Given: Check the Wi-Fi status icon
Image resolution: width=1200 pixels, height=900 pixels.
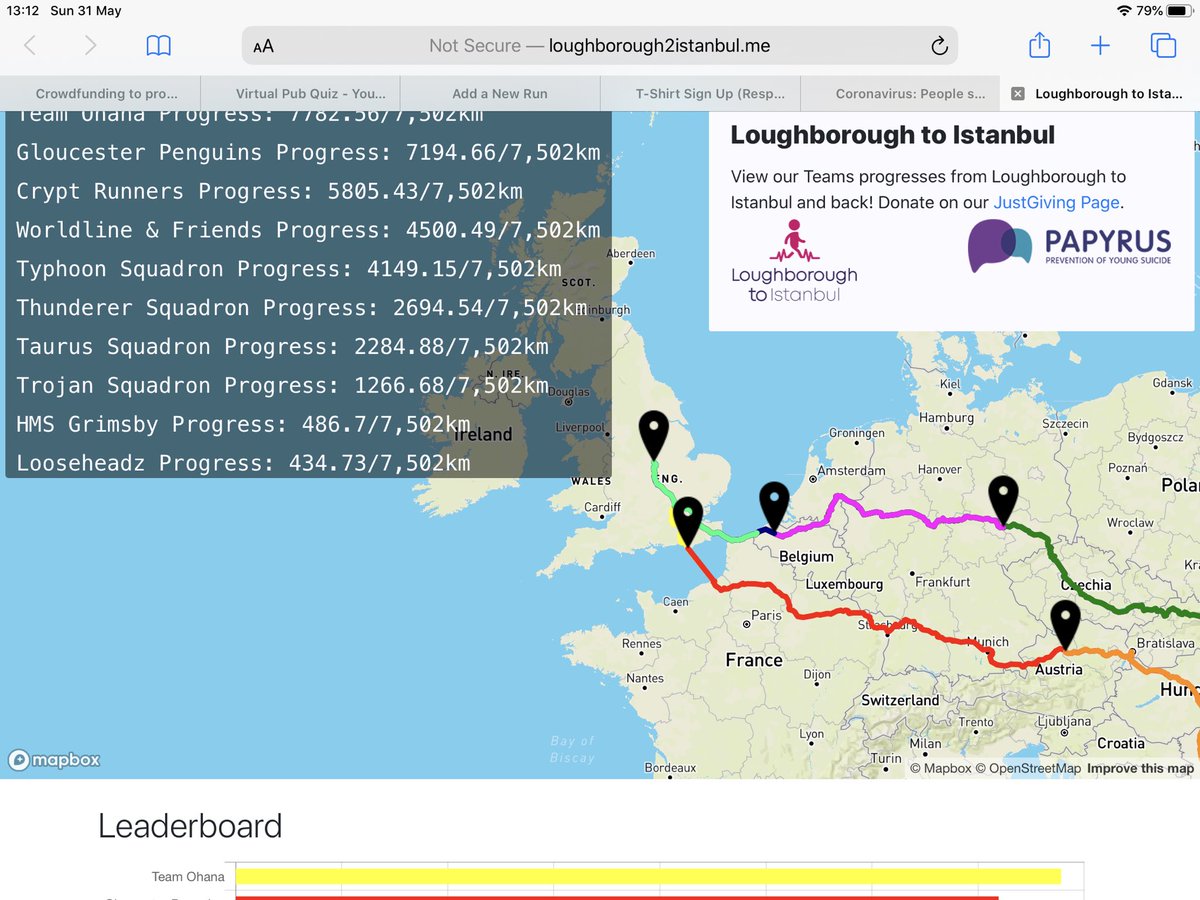Looking at the screenshot, I should 1124,11.
